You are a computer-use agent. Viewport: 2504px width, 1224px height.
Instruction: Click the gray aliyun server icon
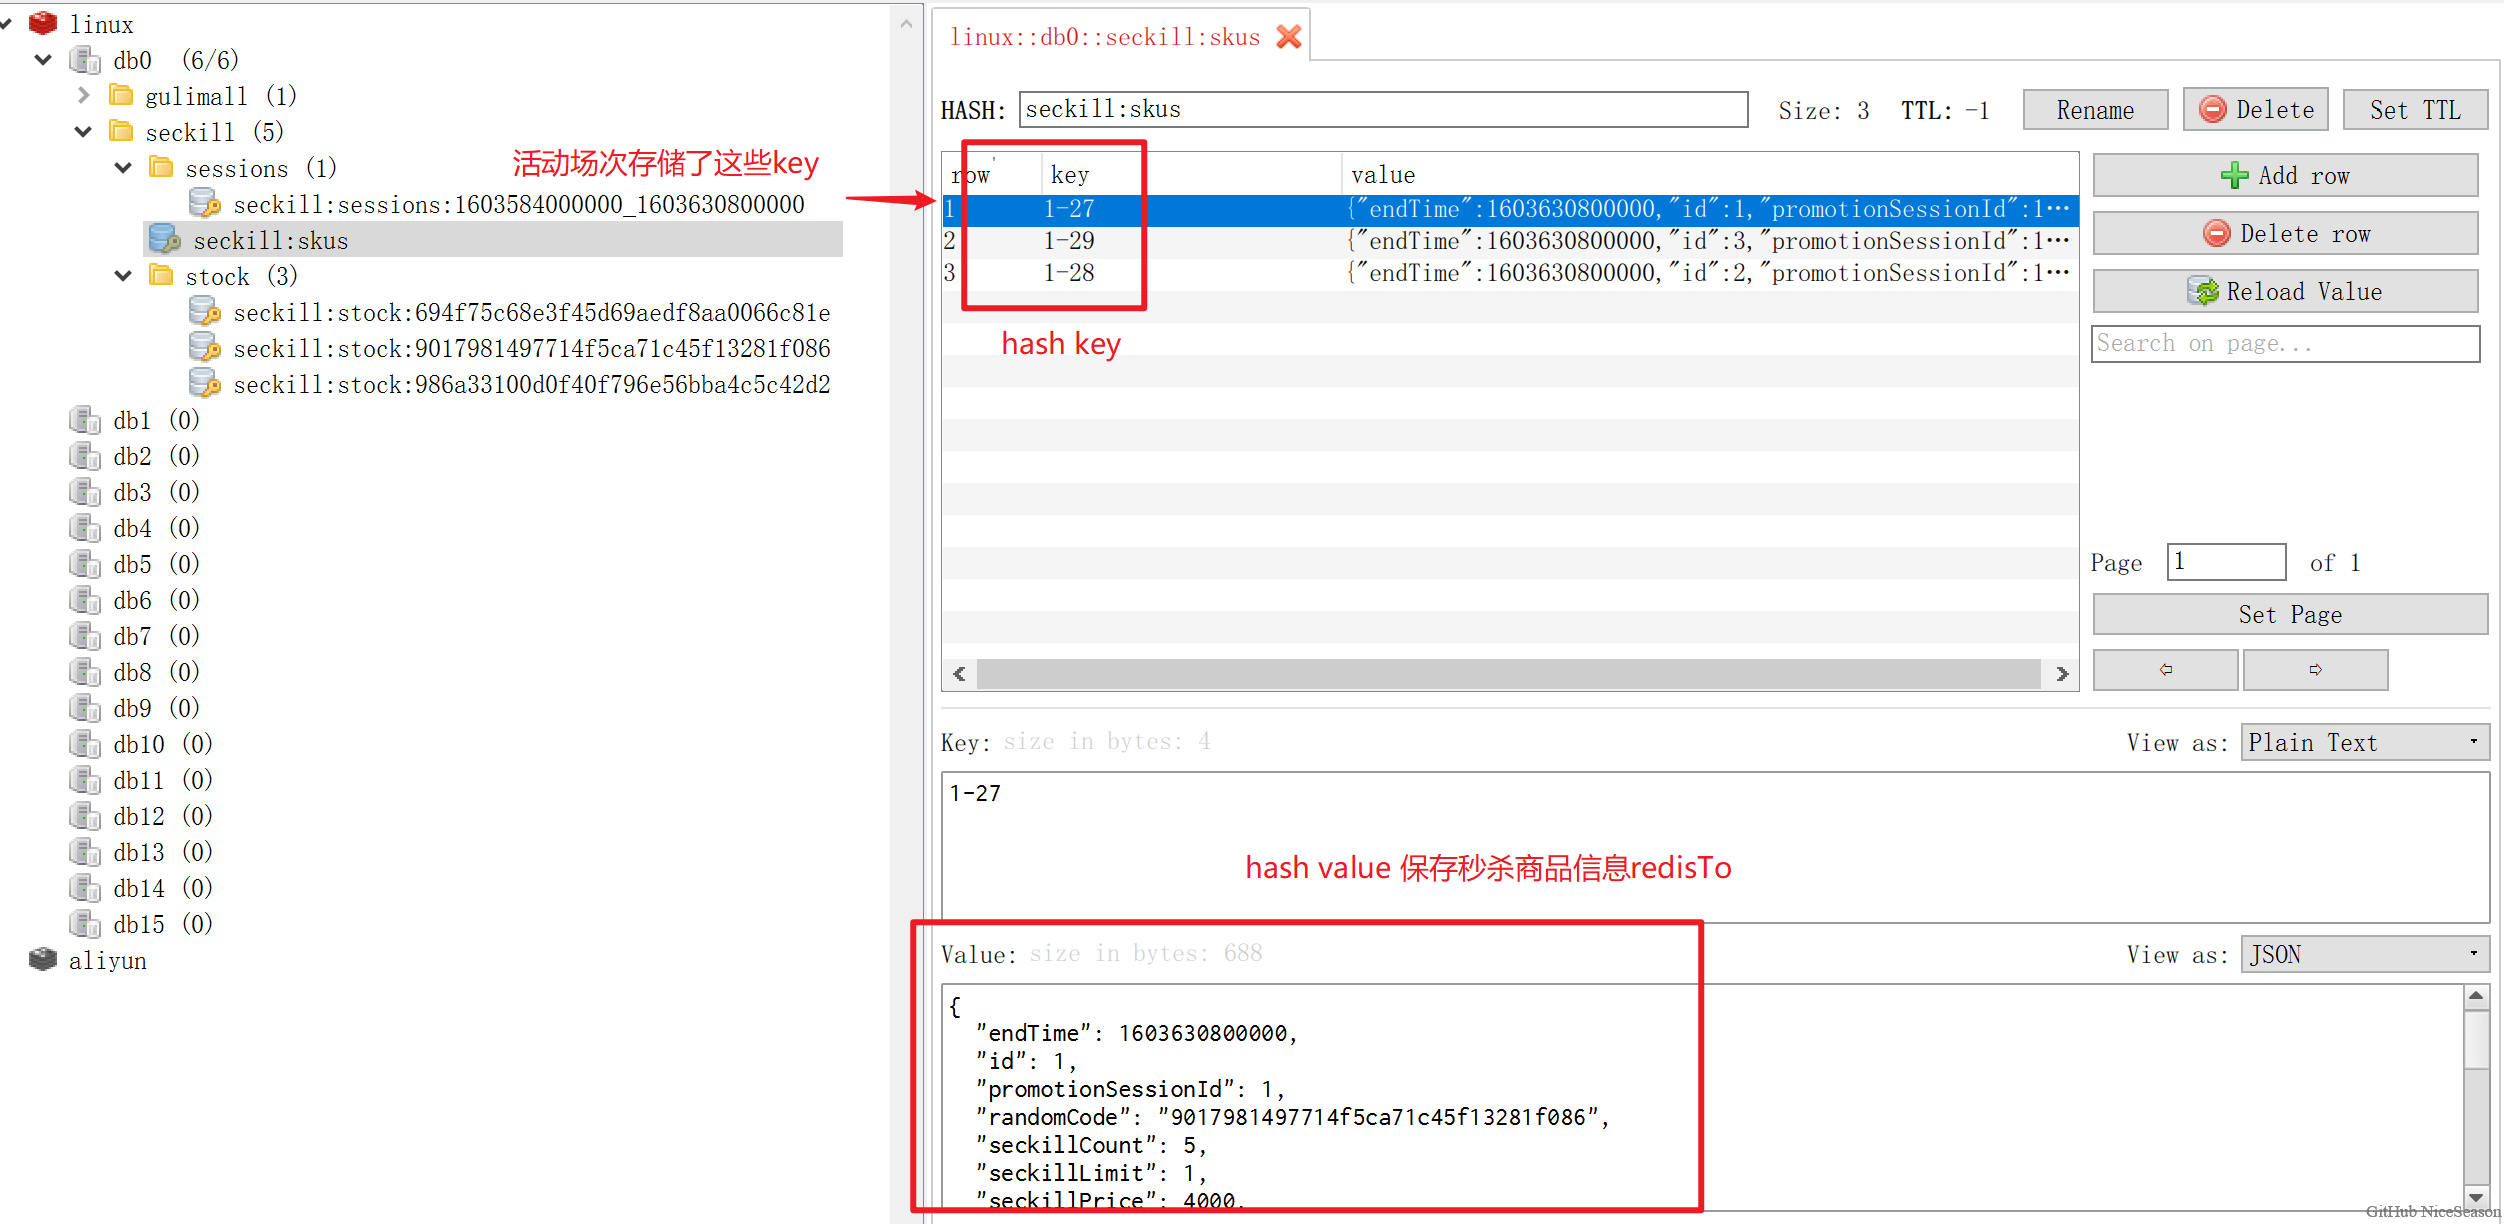coord(43,960)
